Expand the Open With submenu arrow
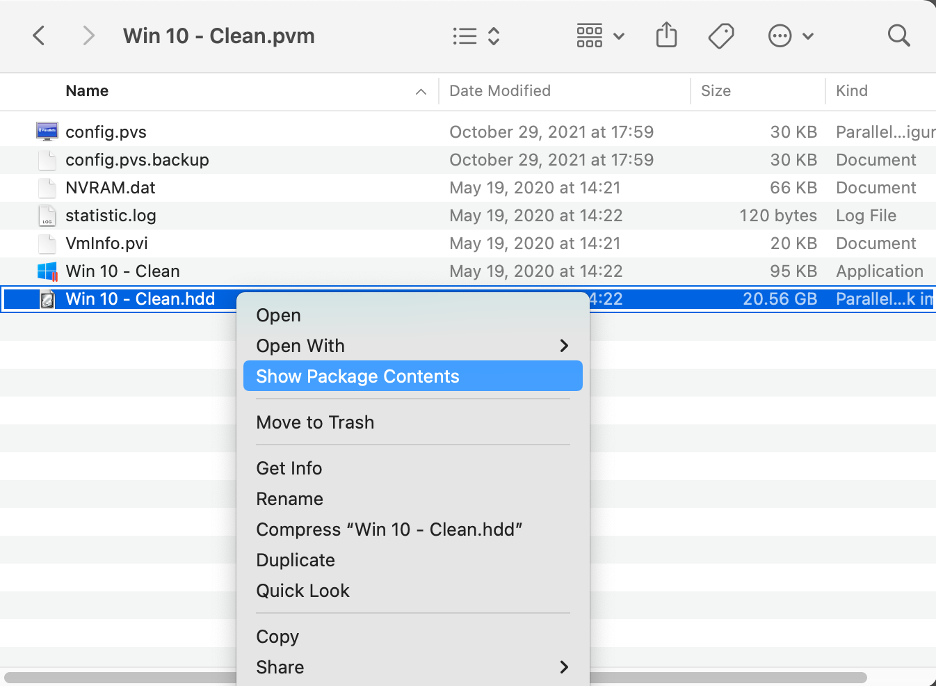This screenshot has height=686, width=936. 564,346
